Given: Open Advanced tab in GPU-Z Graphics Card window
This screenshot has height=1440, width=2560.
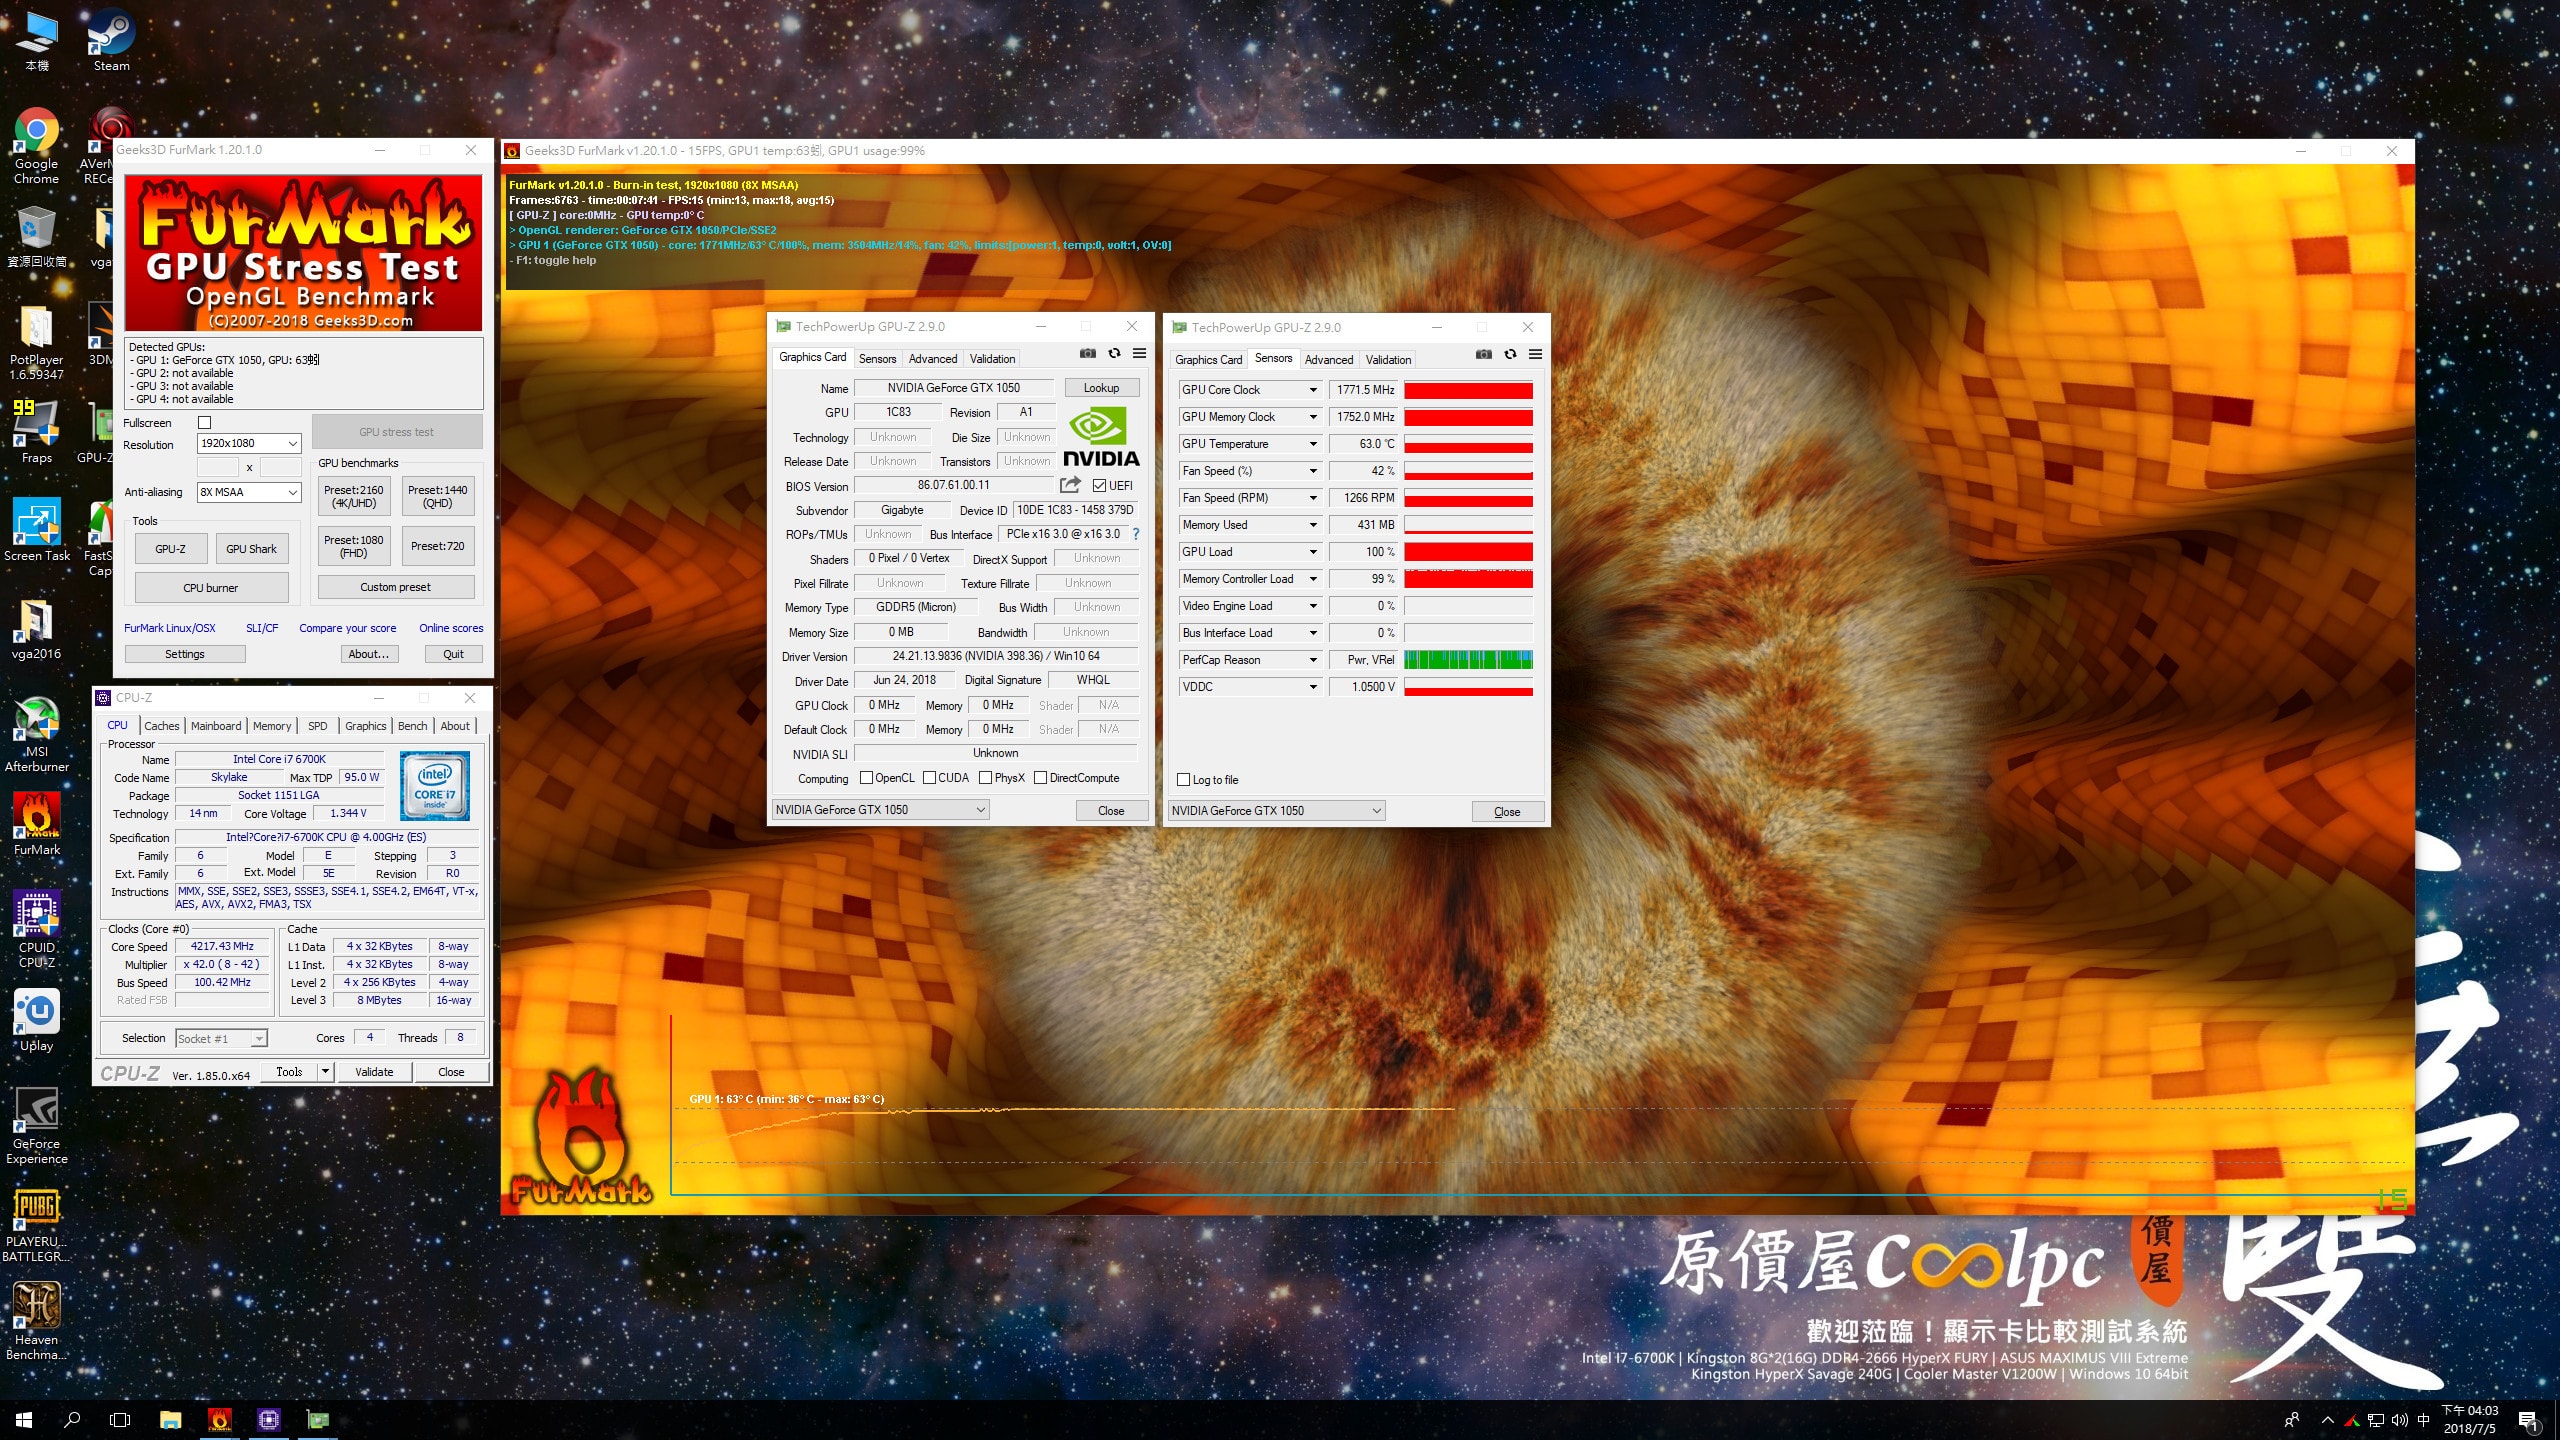Looking at the screenshot, I should click(x=933, y=358).
